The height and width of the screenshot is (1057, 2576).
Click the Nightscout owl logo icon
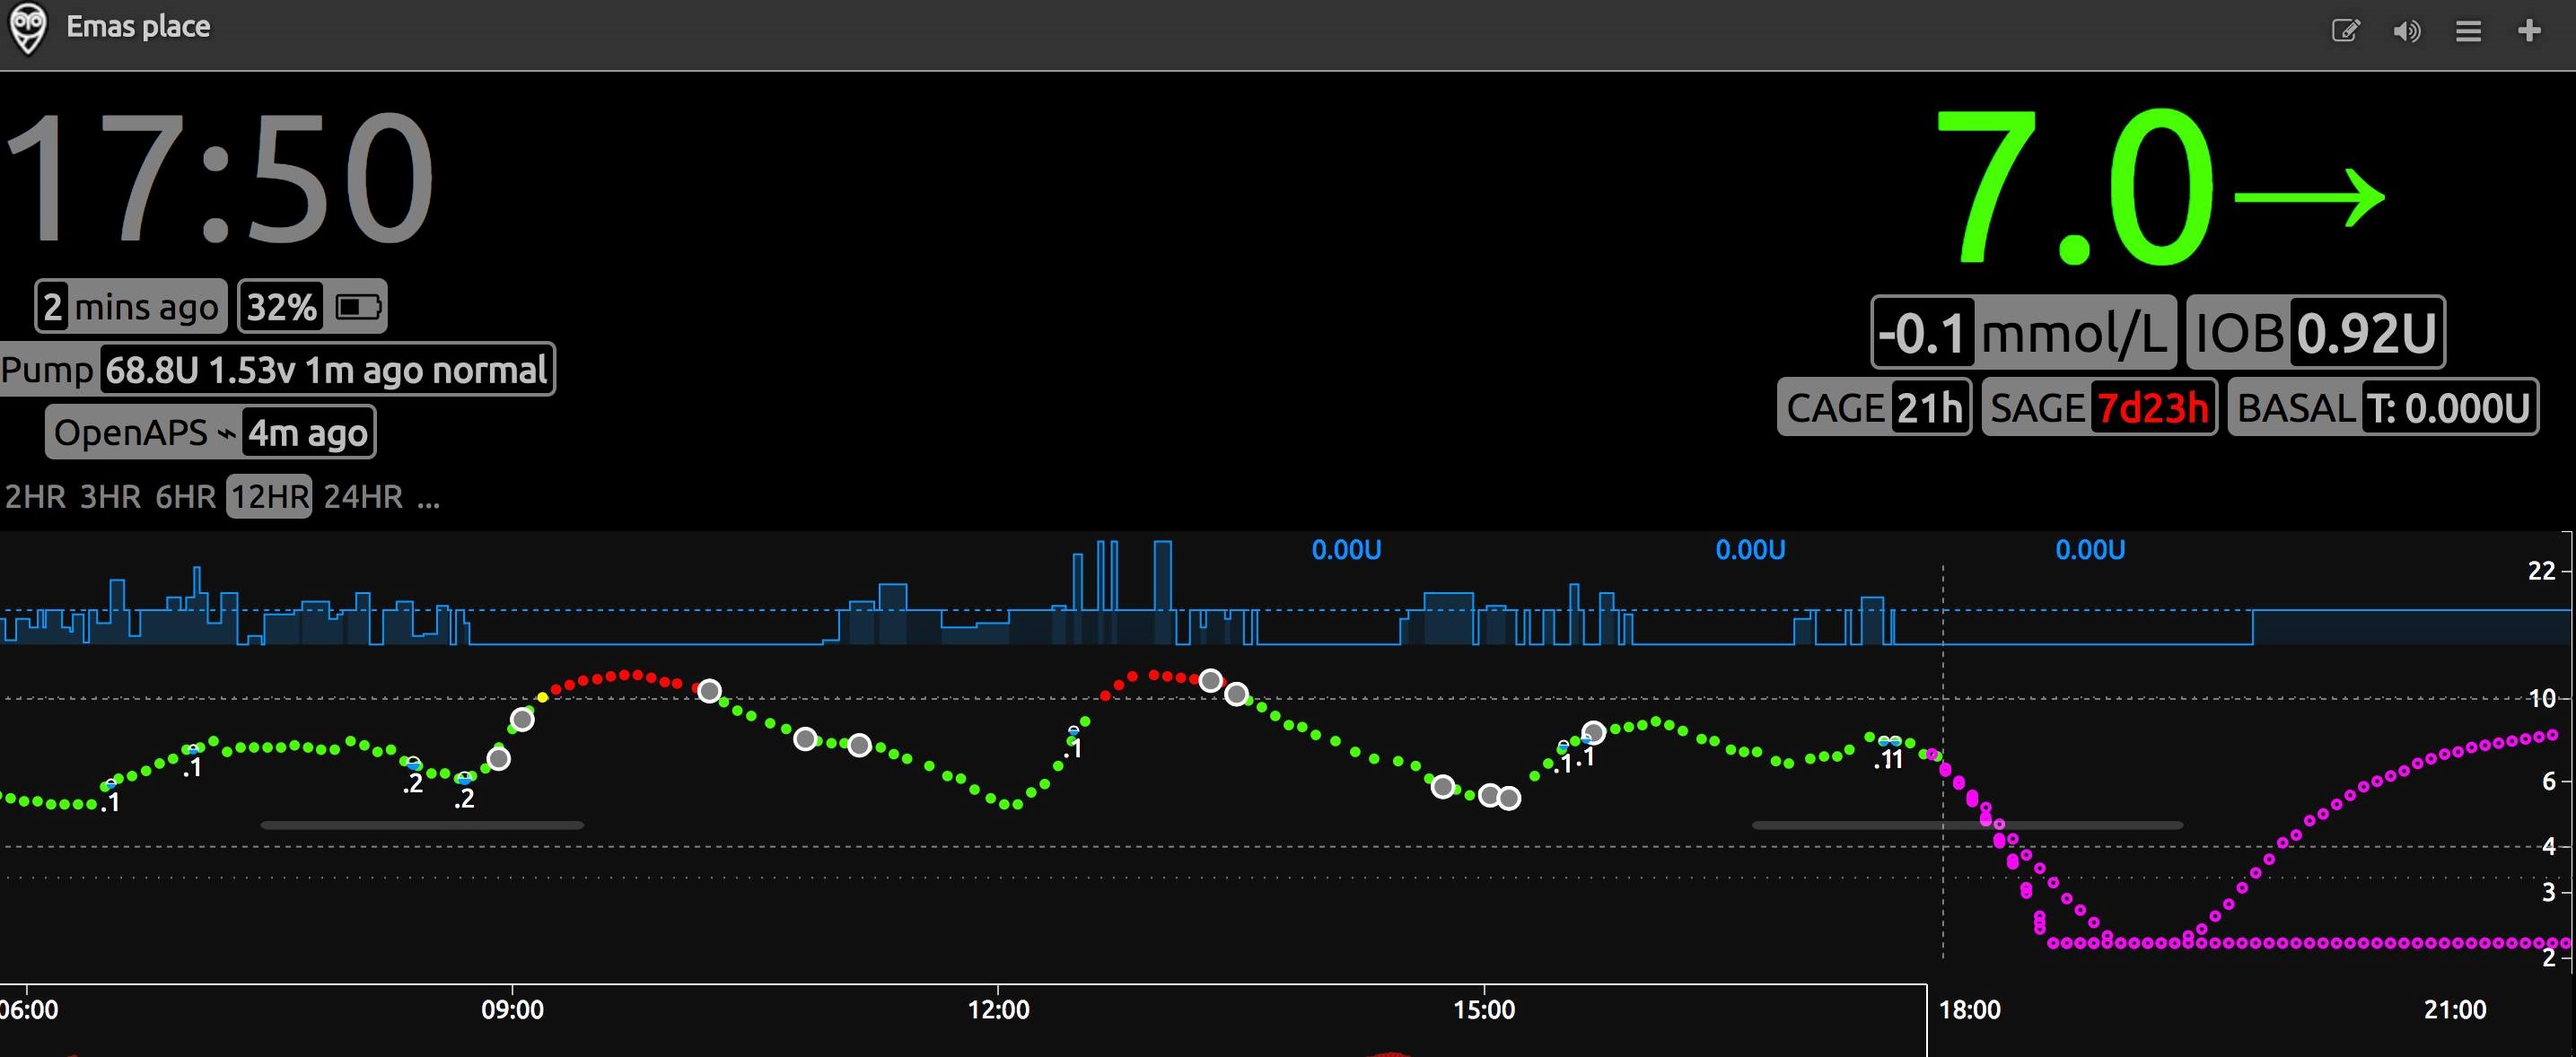click(28, 29)
